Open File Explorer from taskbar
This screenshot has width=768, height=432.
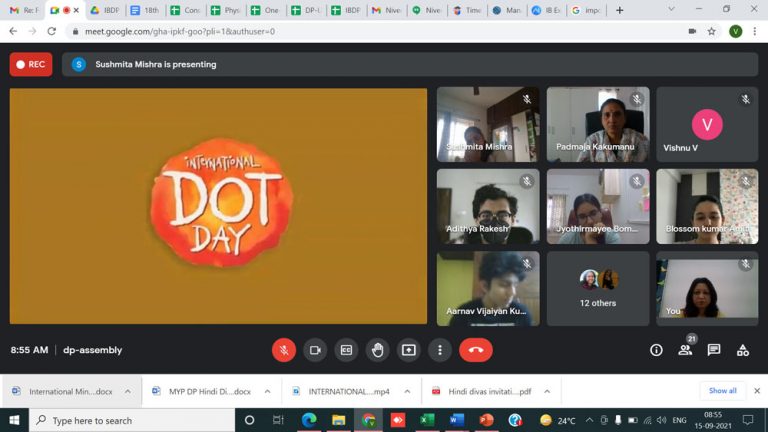338,420
